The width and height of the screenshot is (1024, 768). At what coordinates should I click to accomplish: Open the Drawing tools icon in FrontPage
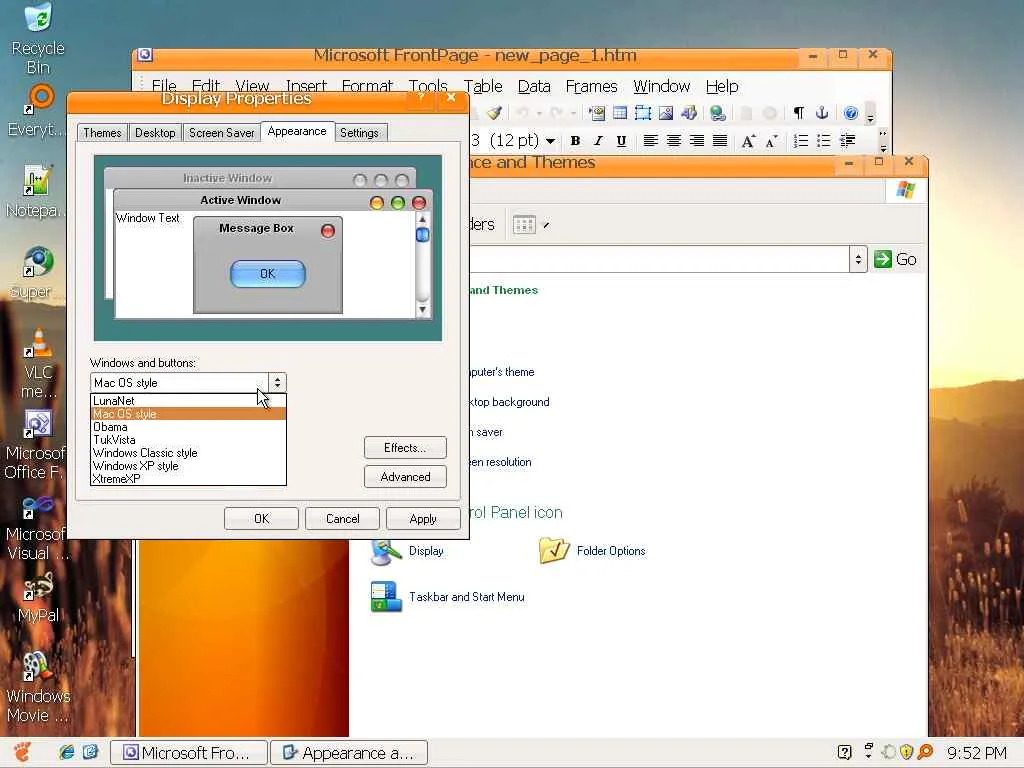coord(689,113)
